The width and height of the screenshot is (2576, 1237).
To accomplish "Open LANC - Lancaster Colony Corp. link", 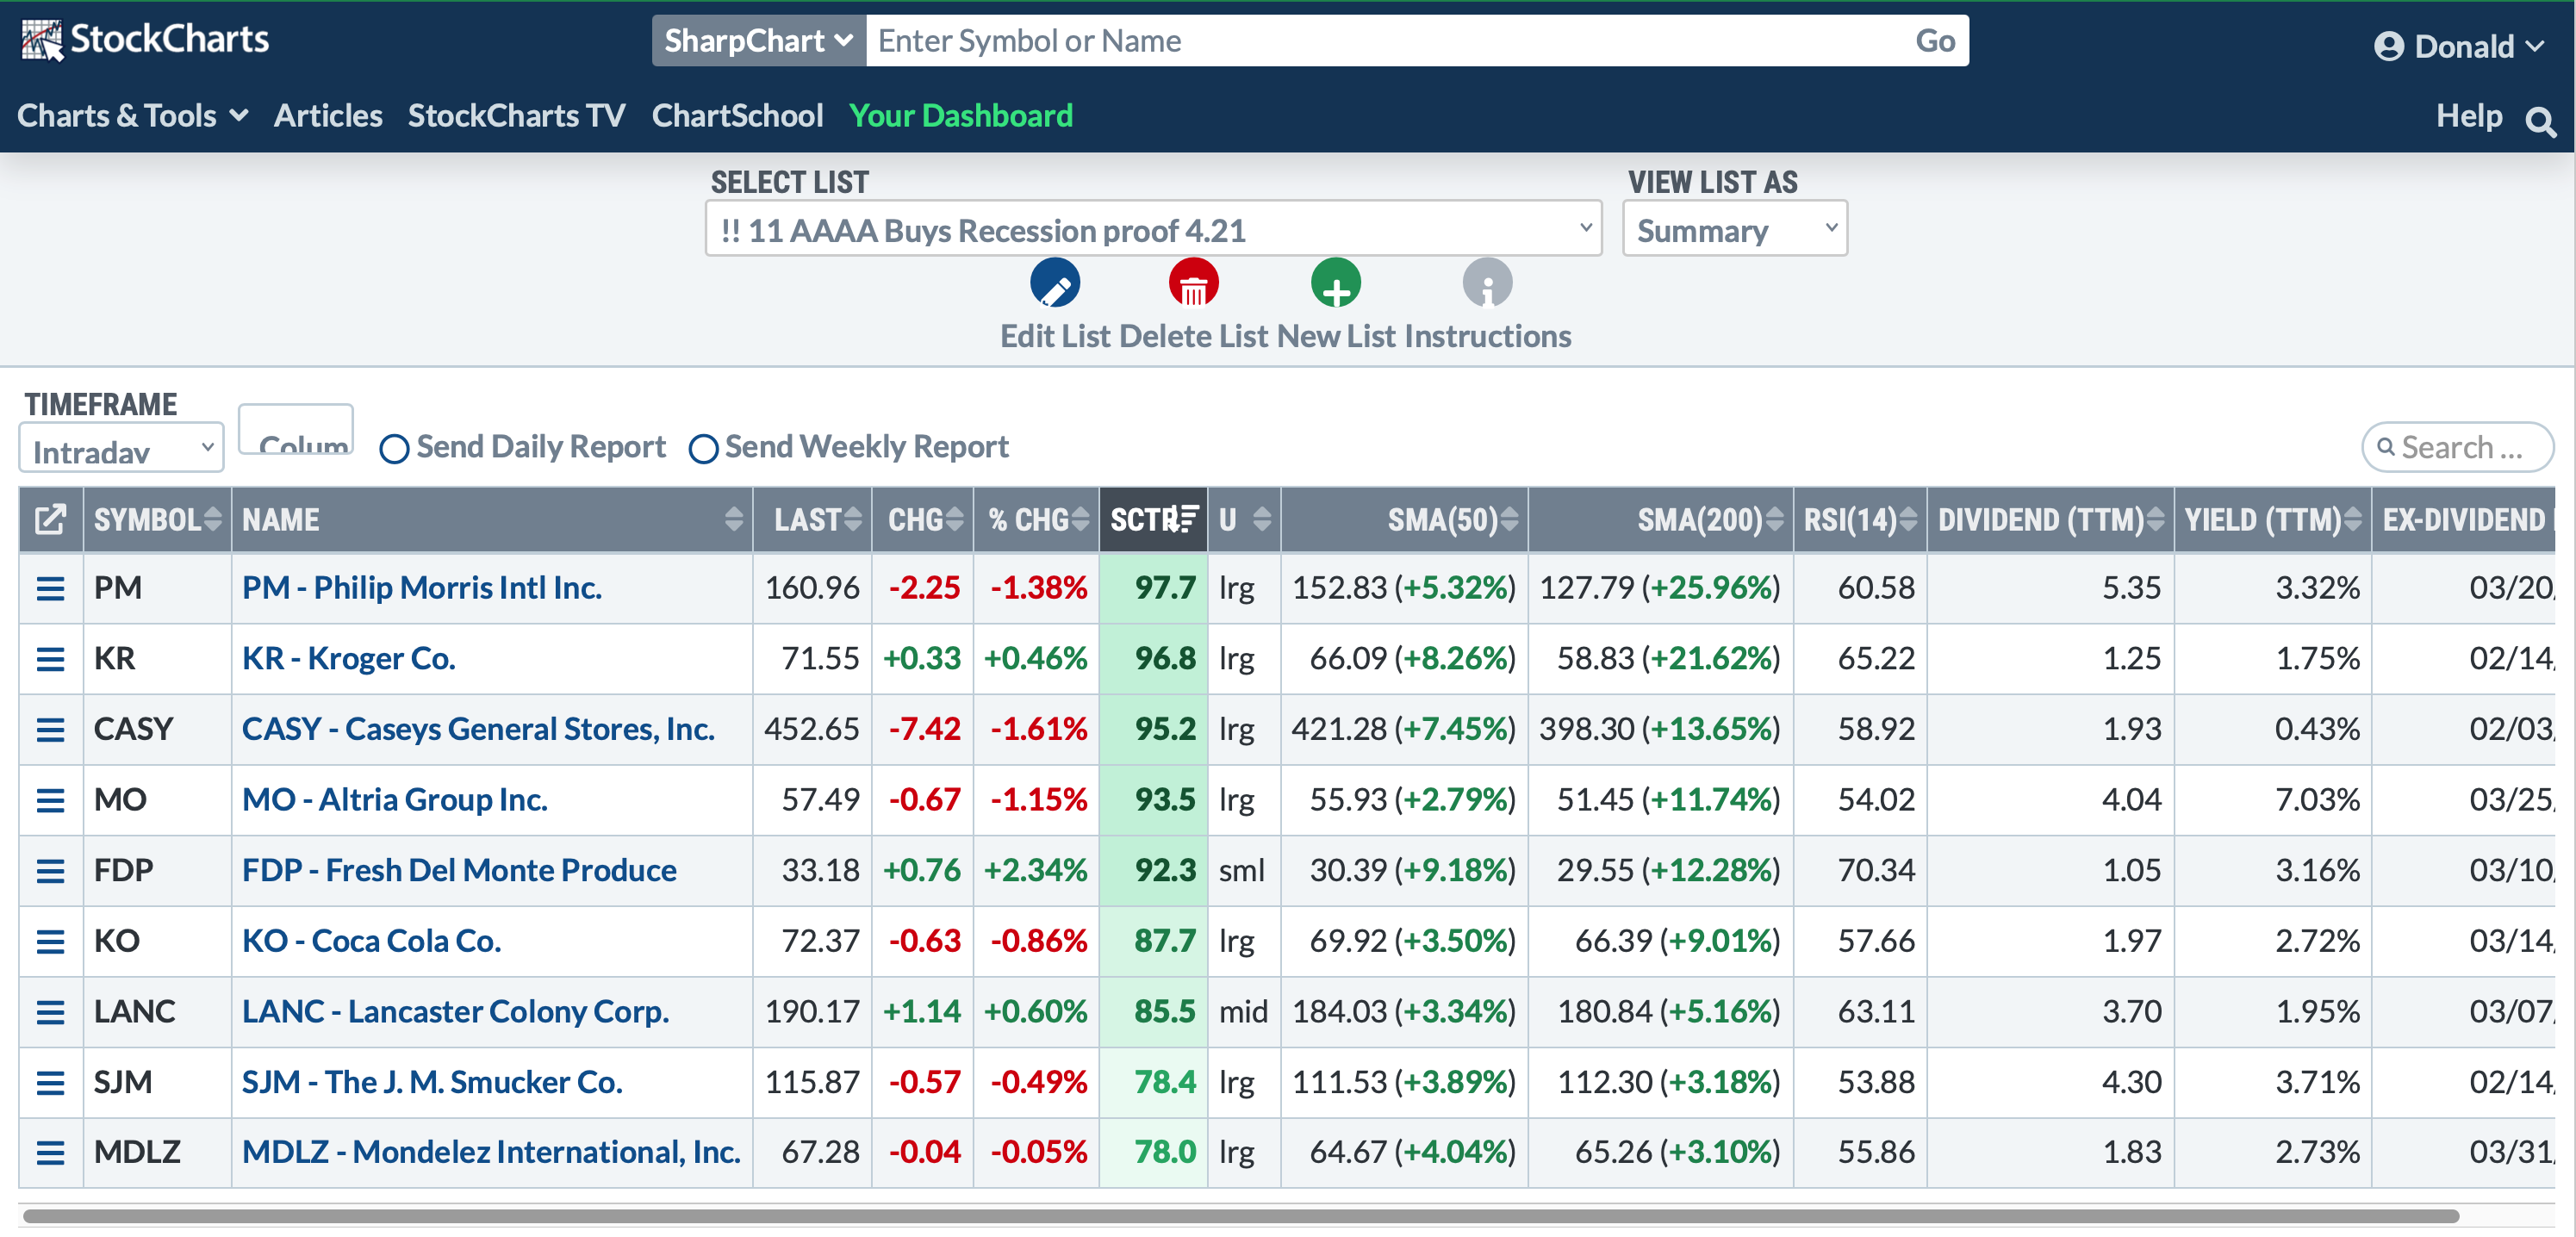I will point(456,1012).
